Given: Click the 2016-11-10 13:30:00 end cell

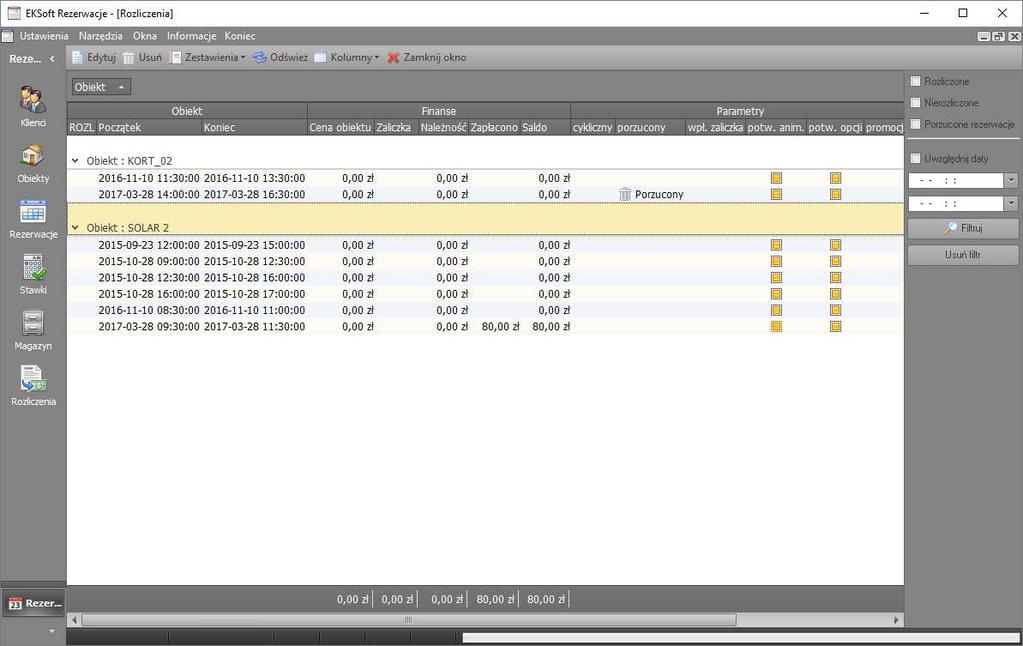Looking at the screenshot, I should click(x=254, y=178).
